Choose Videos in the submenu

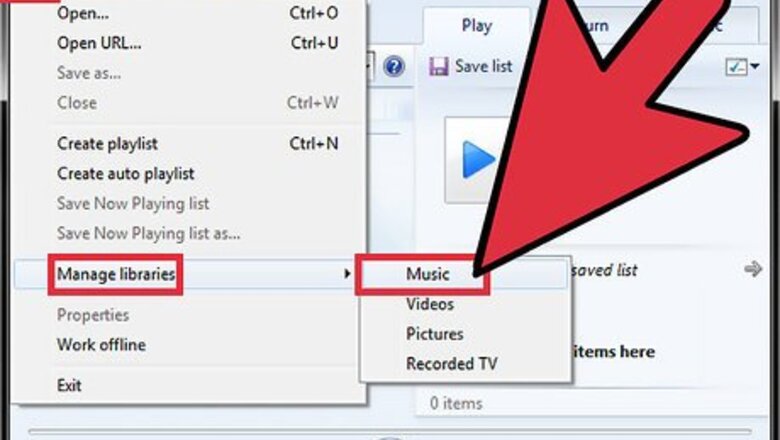pyautogui.click(x=430, y=304)
